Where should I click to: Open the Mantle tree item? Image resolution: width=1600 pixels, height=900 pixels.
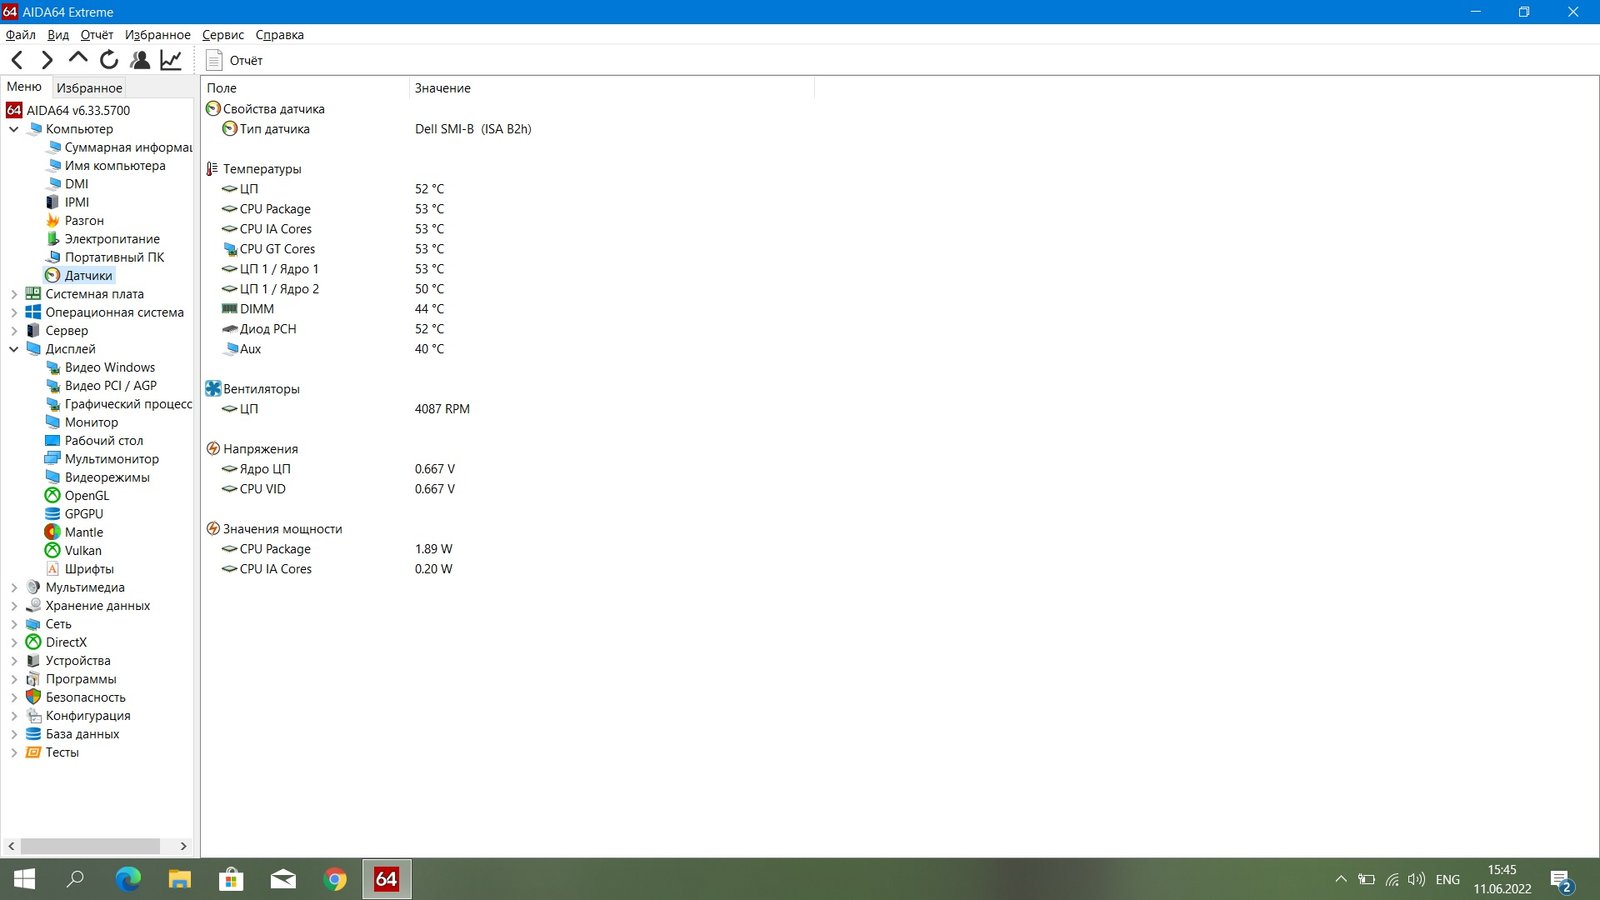(84, 533)
